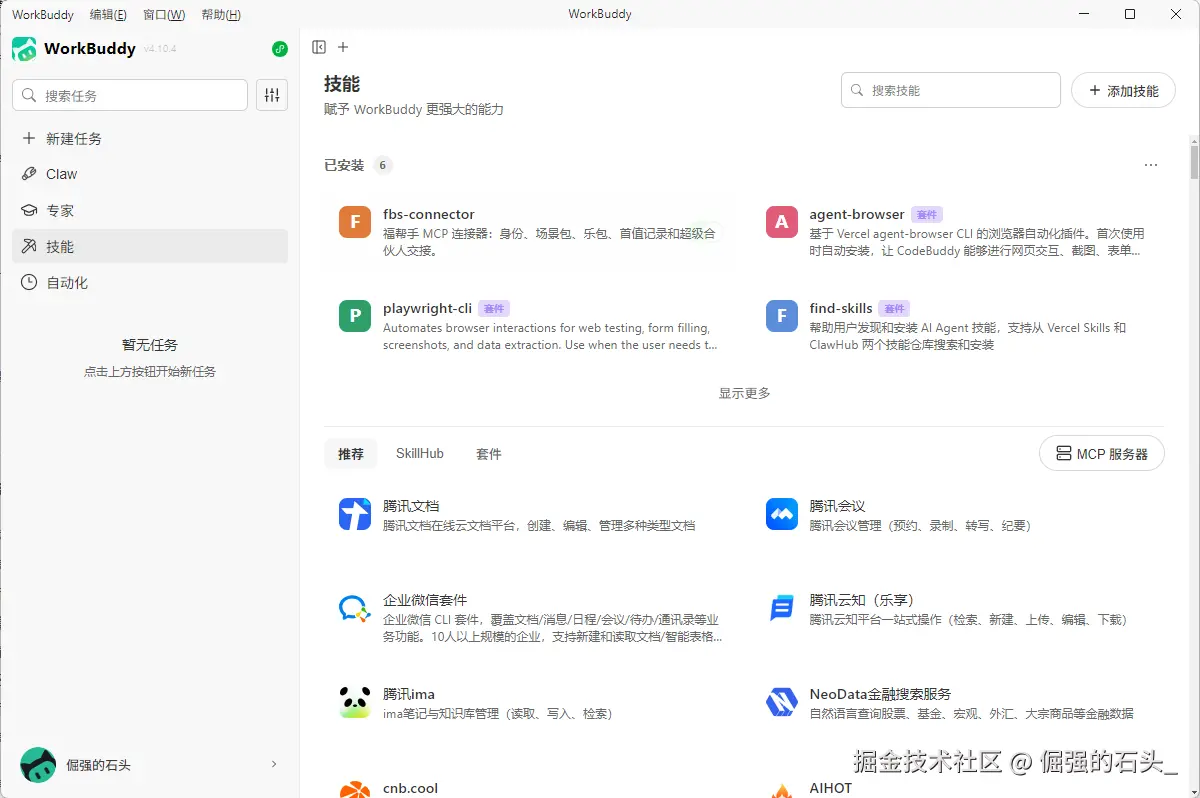Open the find-skills skill title

point(841,308)
